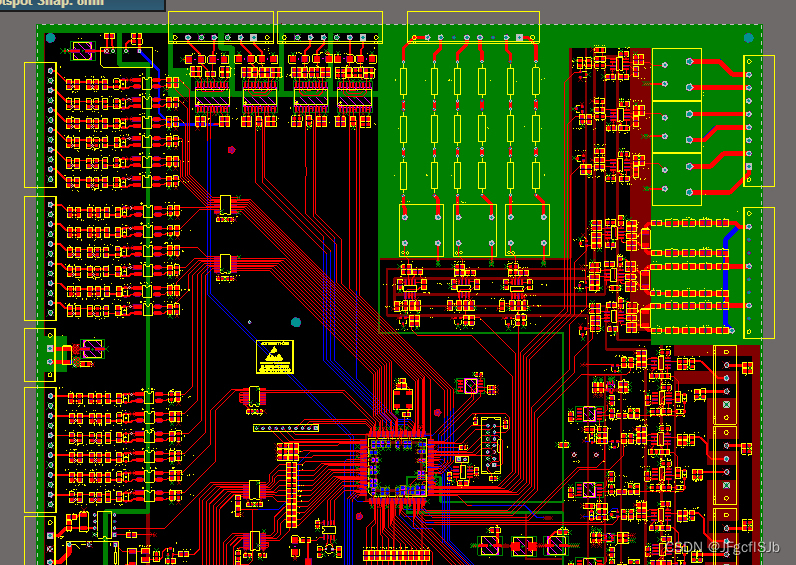
Task: Select magenta-outlined part above the dual-row header
Action: pyautogui.click(x=471, y=386)
